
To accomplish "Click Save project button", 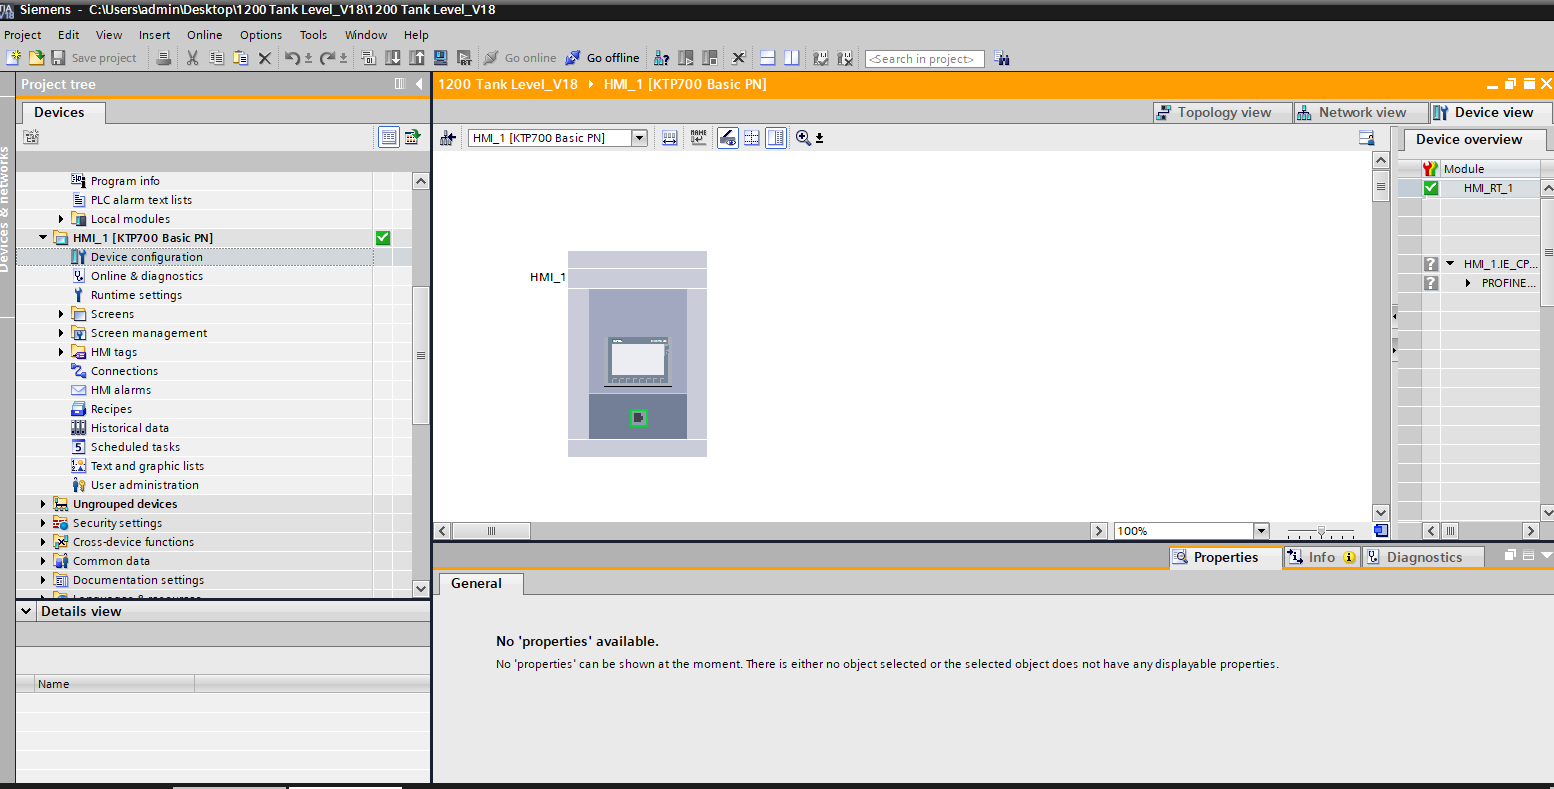I will pyautogui.click(x=94, y=58).
